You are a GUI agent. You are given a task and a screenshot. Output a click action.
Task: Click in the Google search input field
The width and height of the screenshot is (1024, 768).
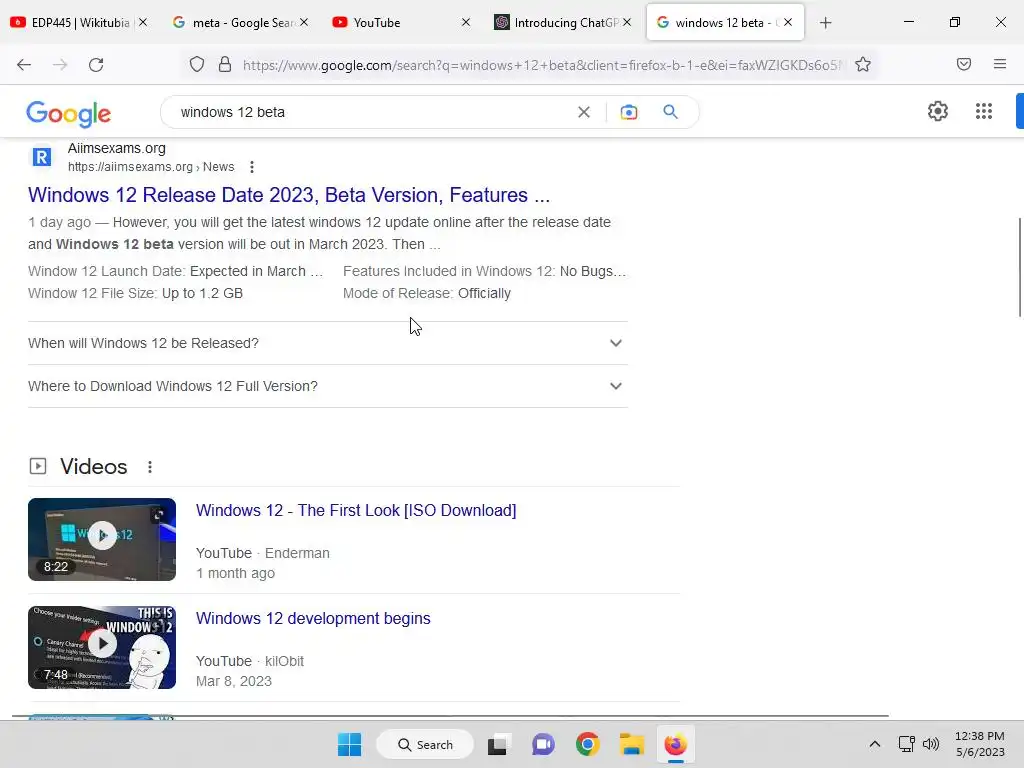click(x=372, y=112)
